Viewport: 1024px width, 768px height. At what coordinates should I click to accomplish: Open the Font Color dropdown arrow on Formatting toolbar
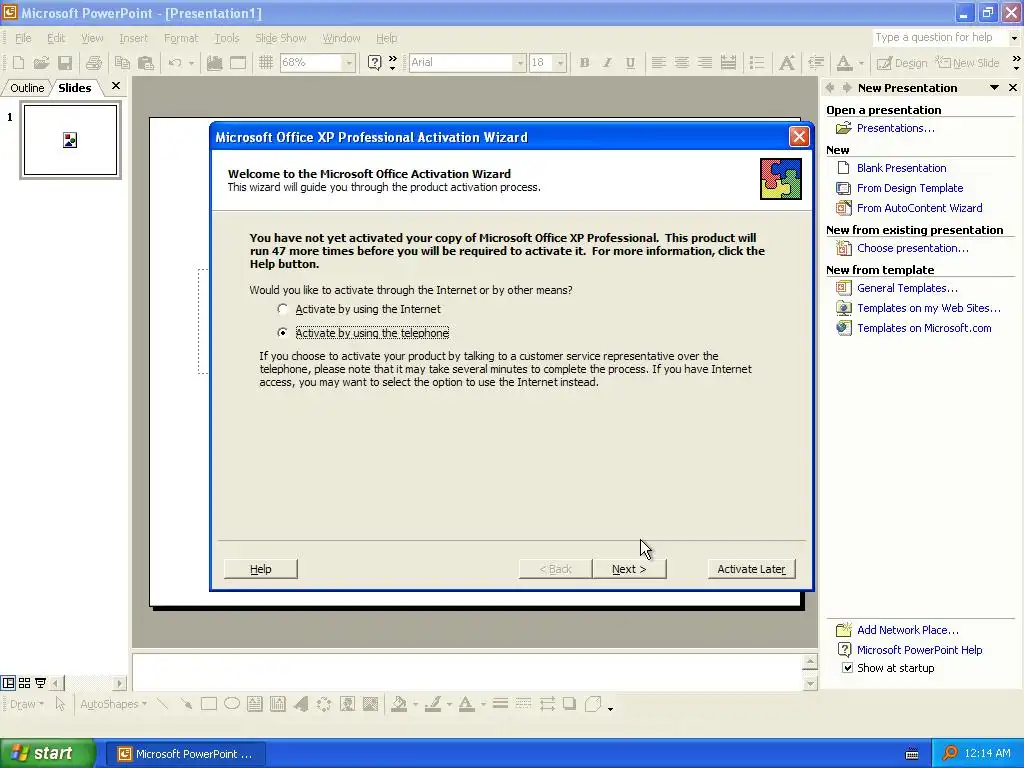861,63
